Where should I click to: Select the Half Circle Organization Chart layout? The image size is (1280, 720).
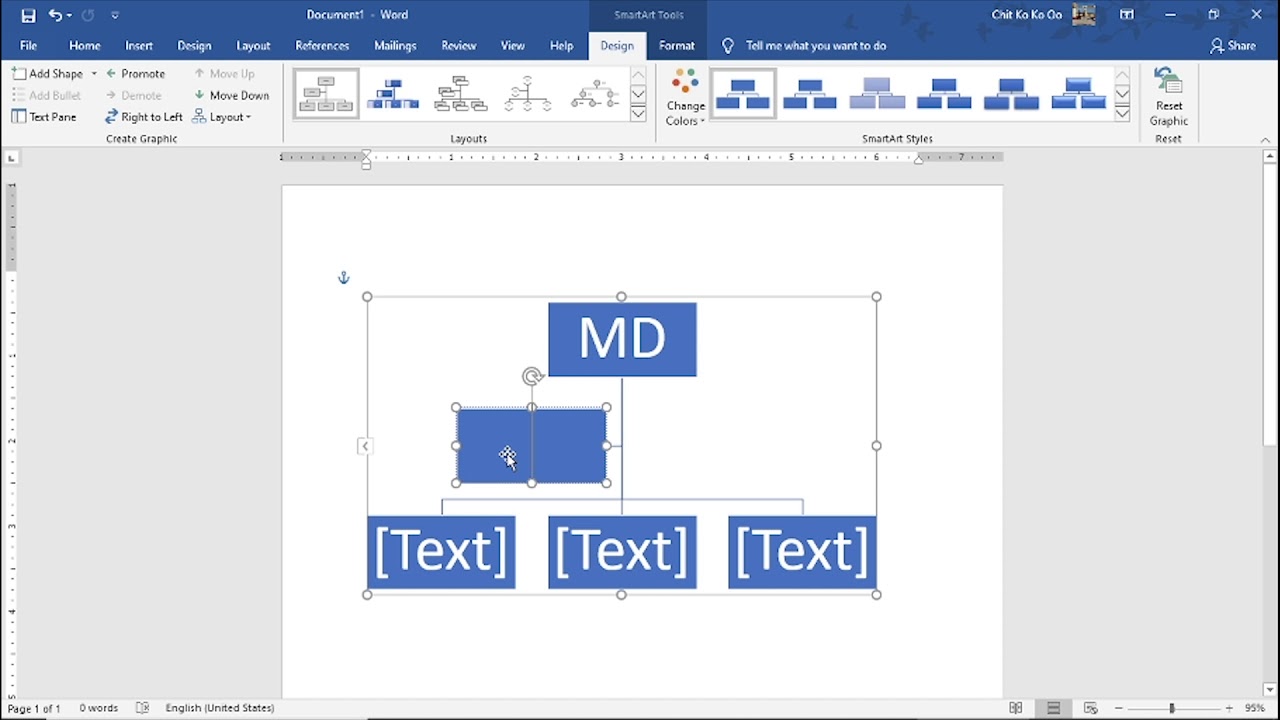[528, 95]
